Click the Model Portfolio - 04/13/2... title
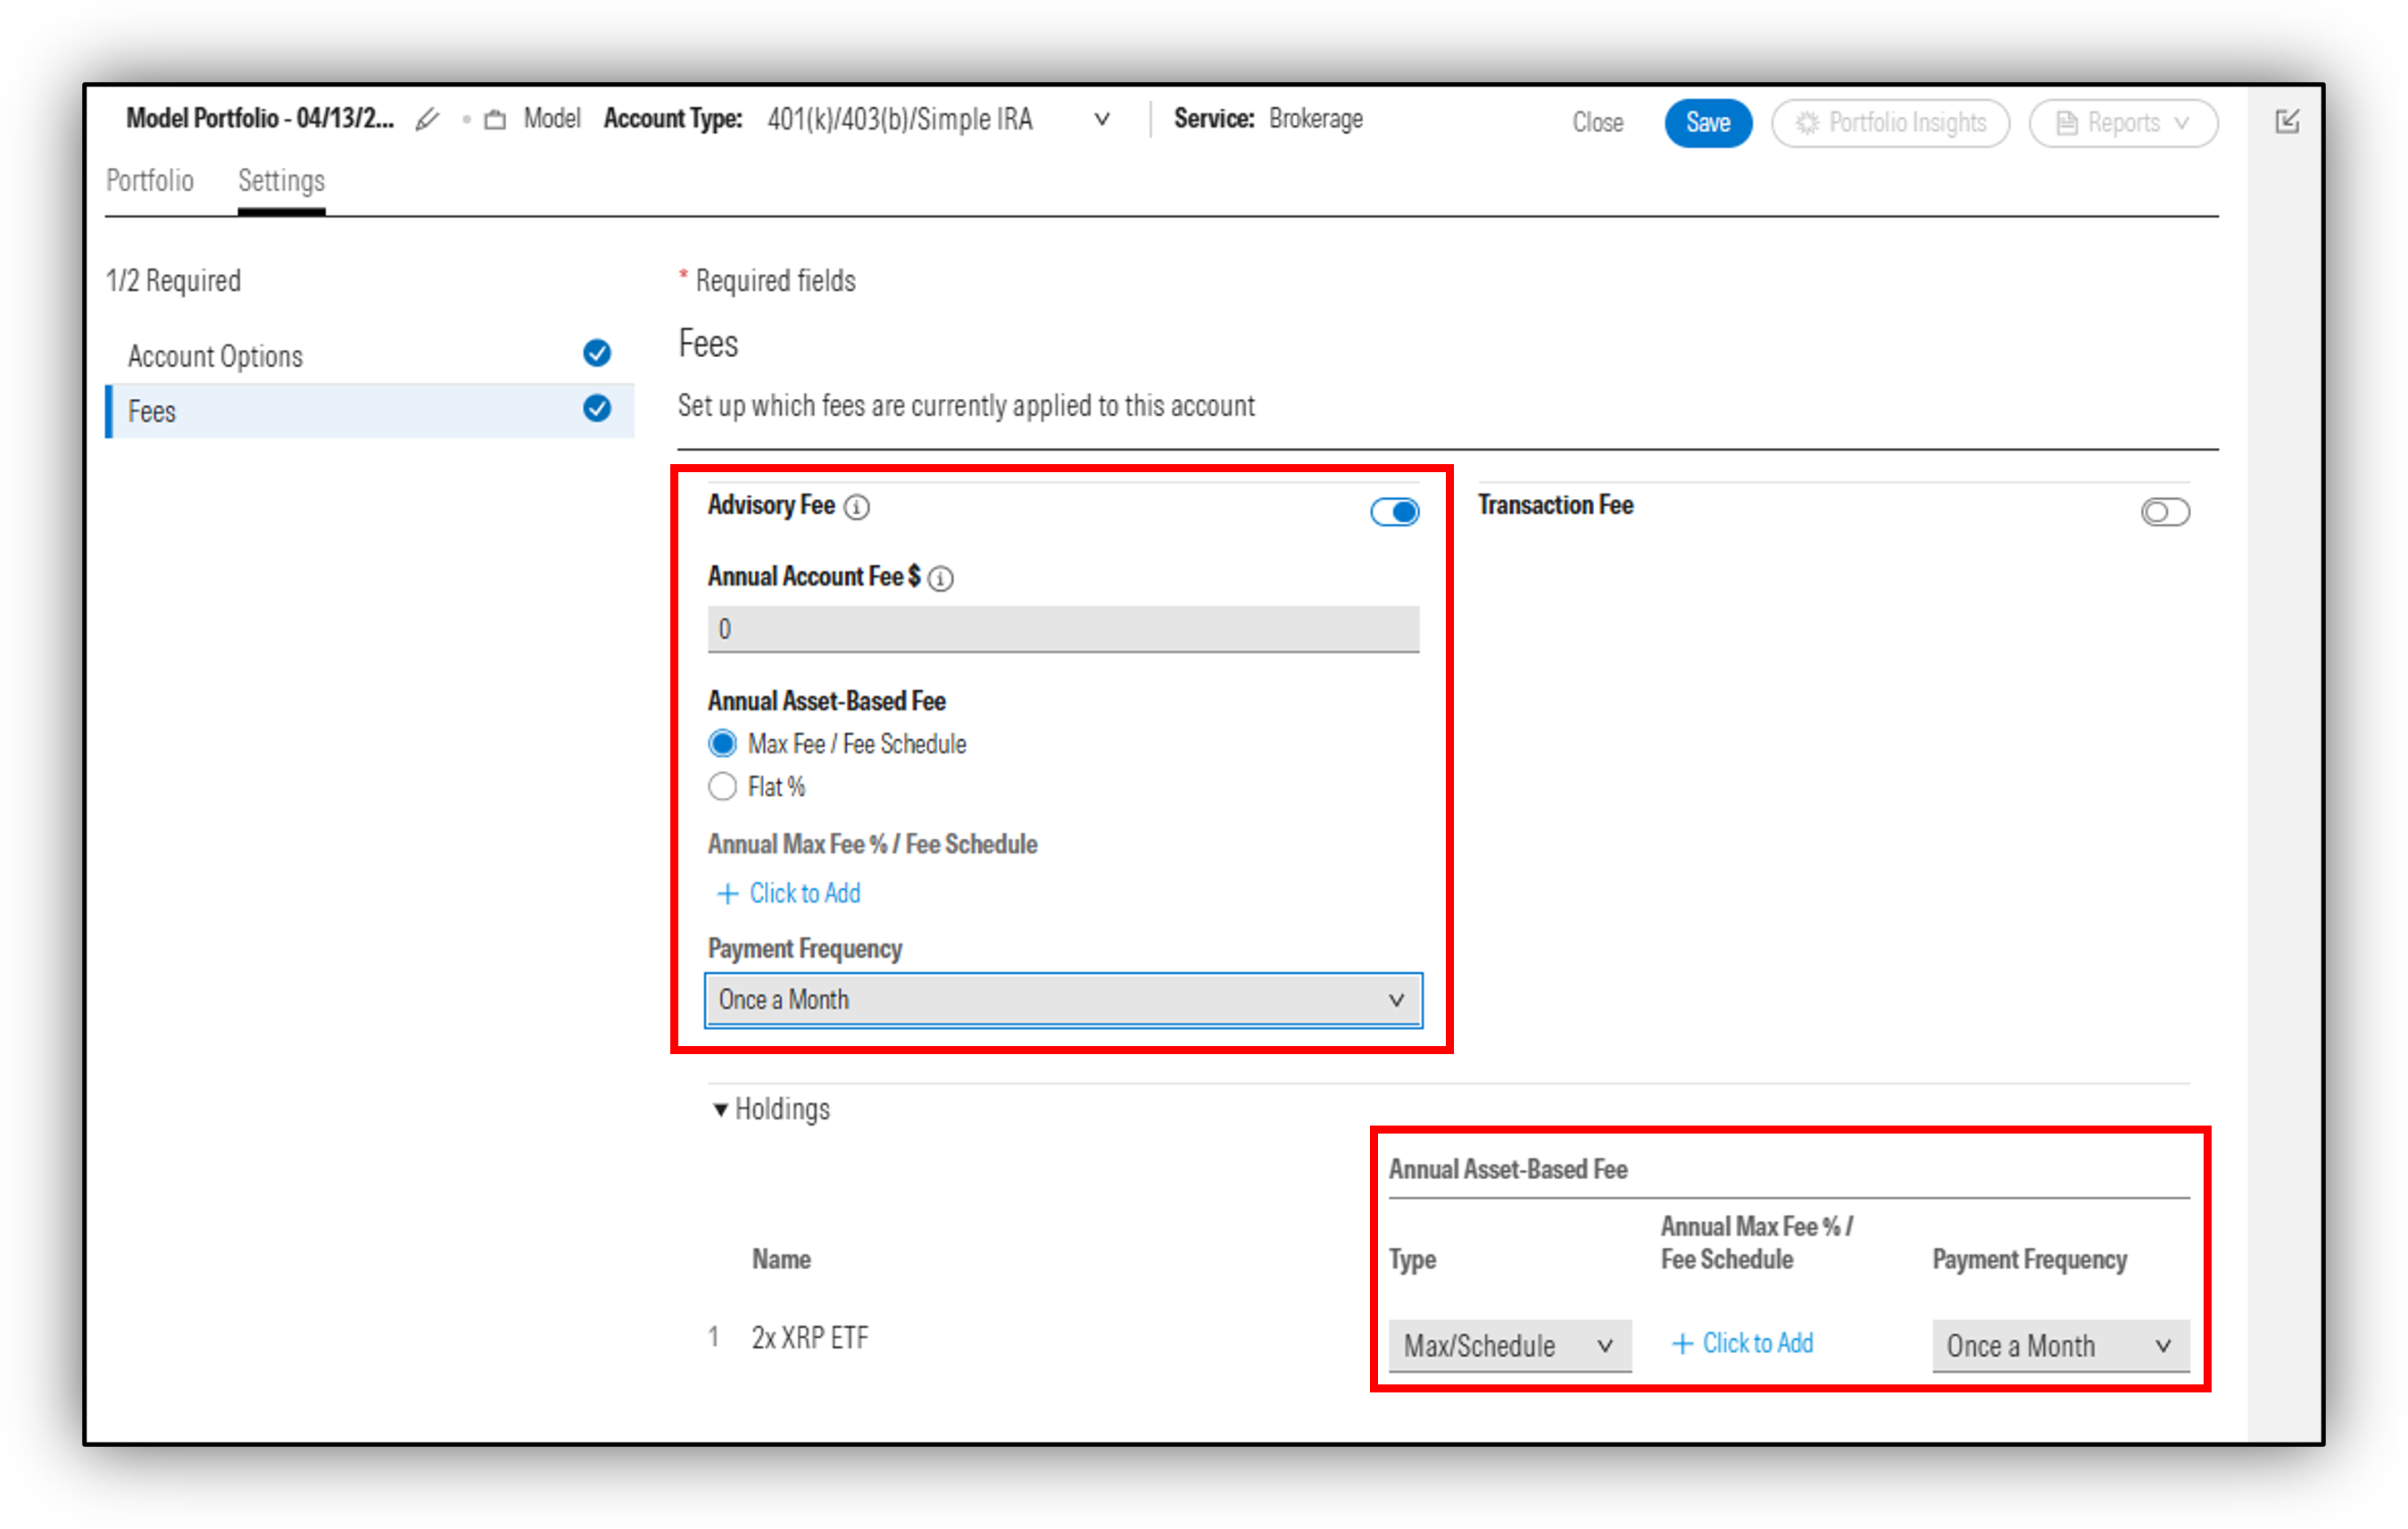 tap(260, 119)
